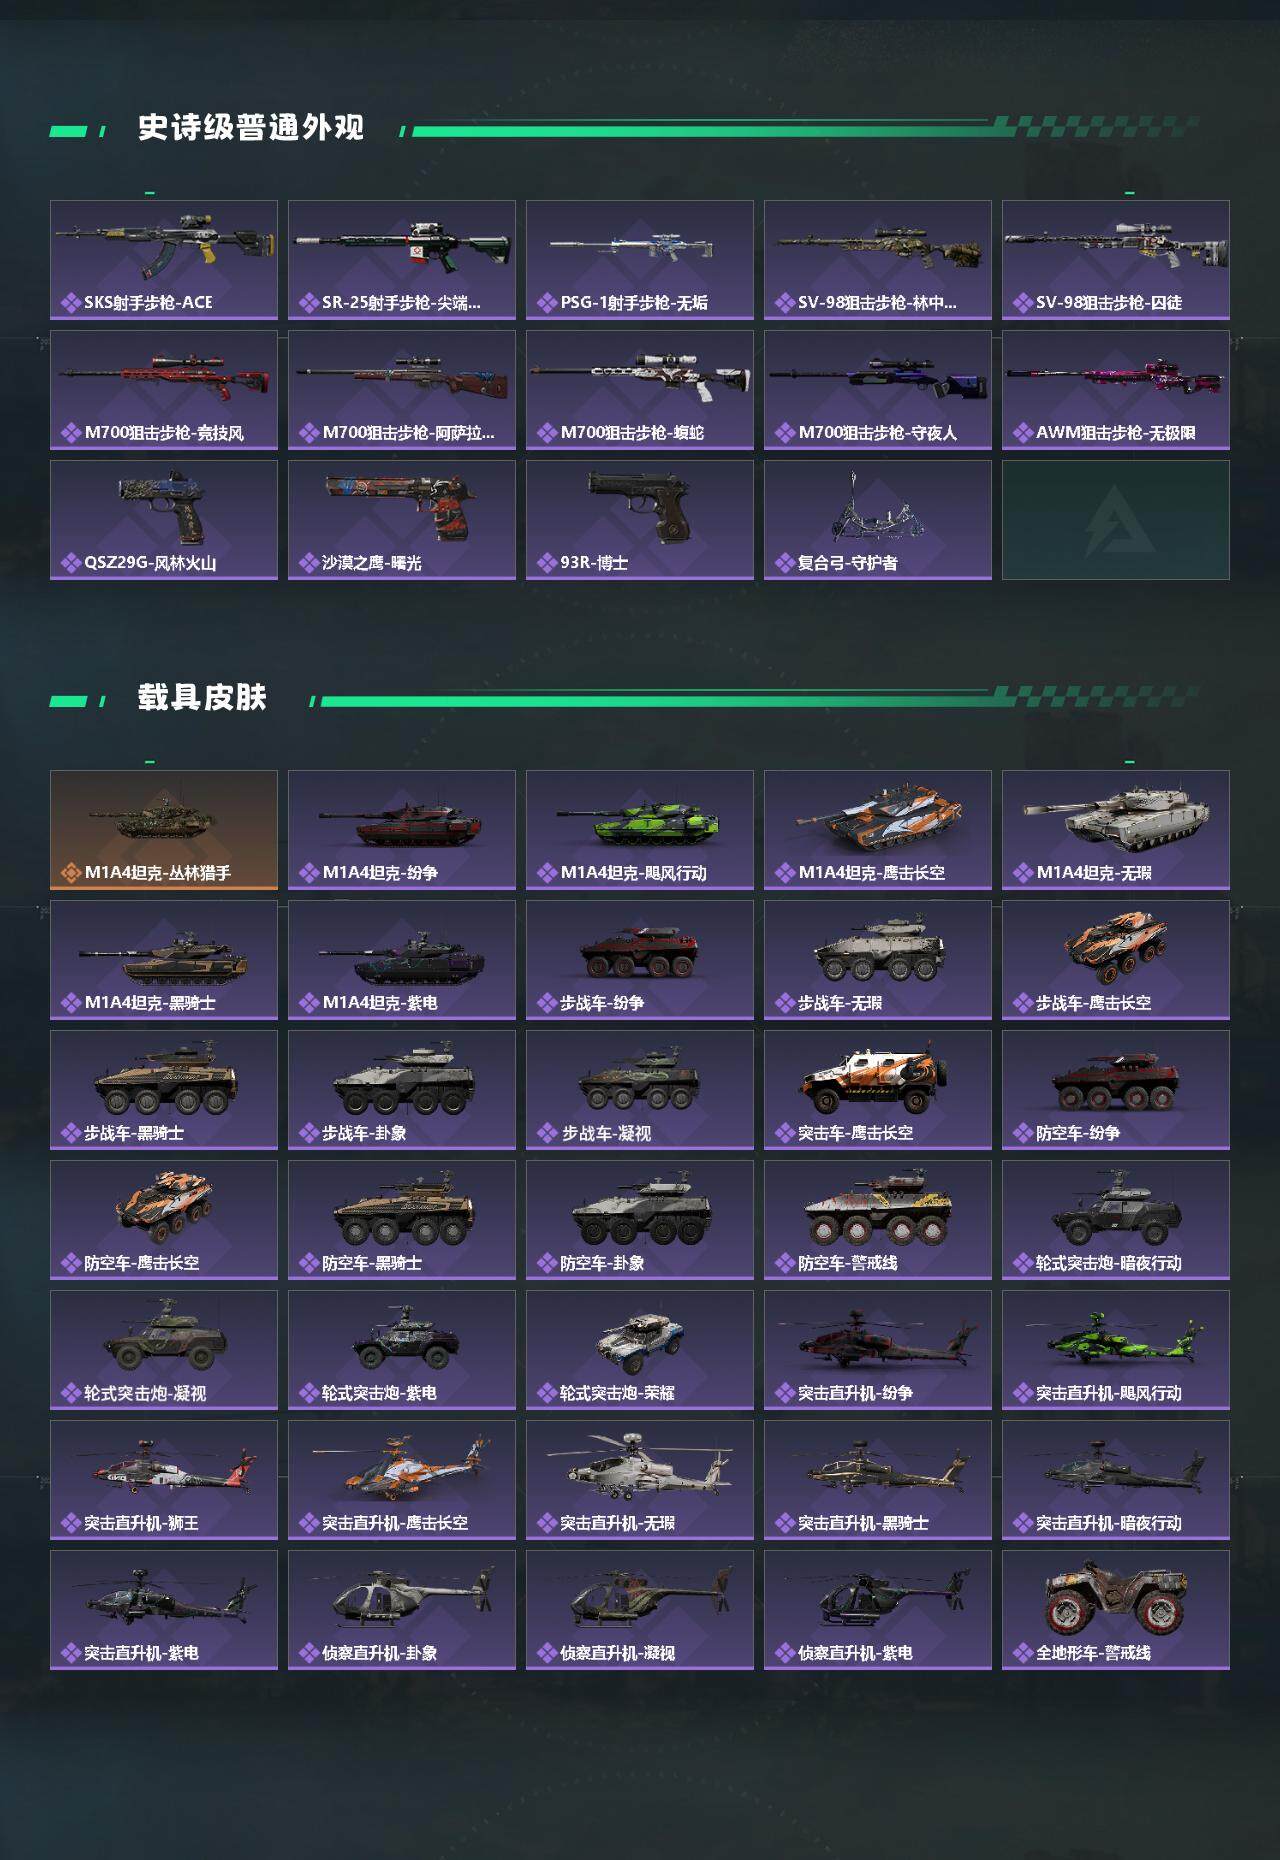Pick the 93R-博士 pistol icon

click(640, 520)
